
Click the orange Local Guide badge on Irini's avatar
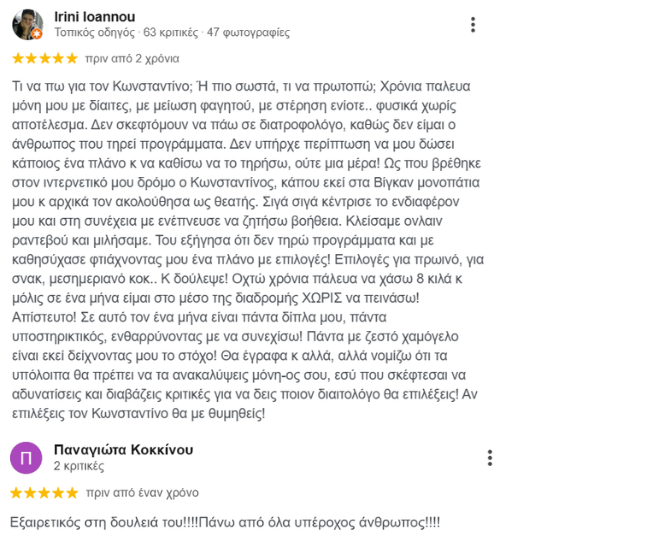(37, 34)
